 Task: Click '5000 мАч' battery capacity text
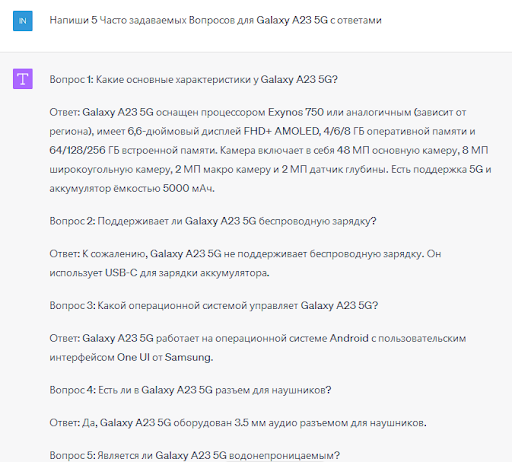pyautogui.click(x=188, y=188)
